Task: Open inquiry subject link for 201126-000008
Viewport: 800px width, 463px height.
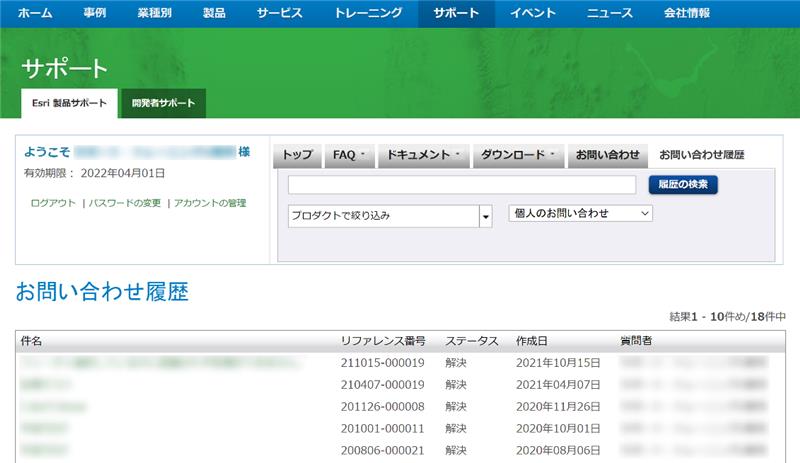Action: (x=54, y=407)
